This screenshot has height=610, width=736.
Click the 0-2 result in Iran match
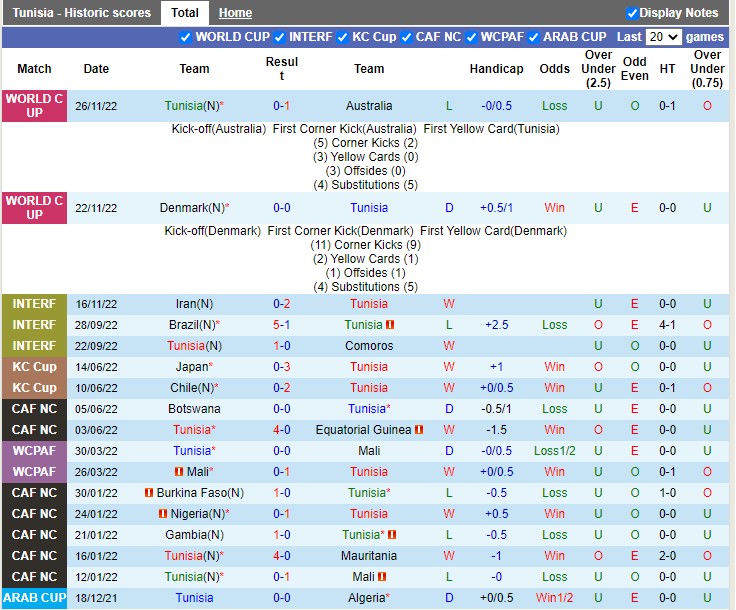(282, 304)
